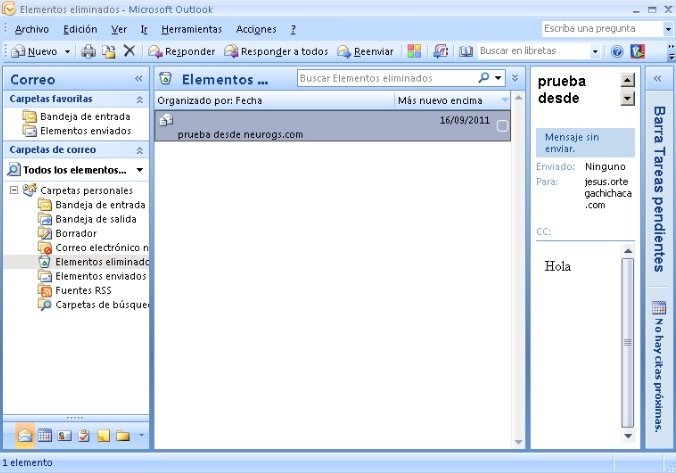Click the deleted items icon in header

click(x=166, y=78)
